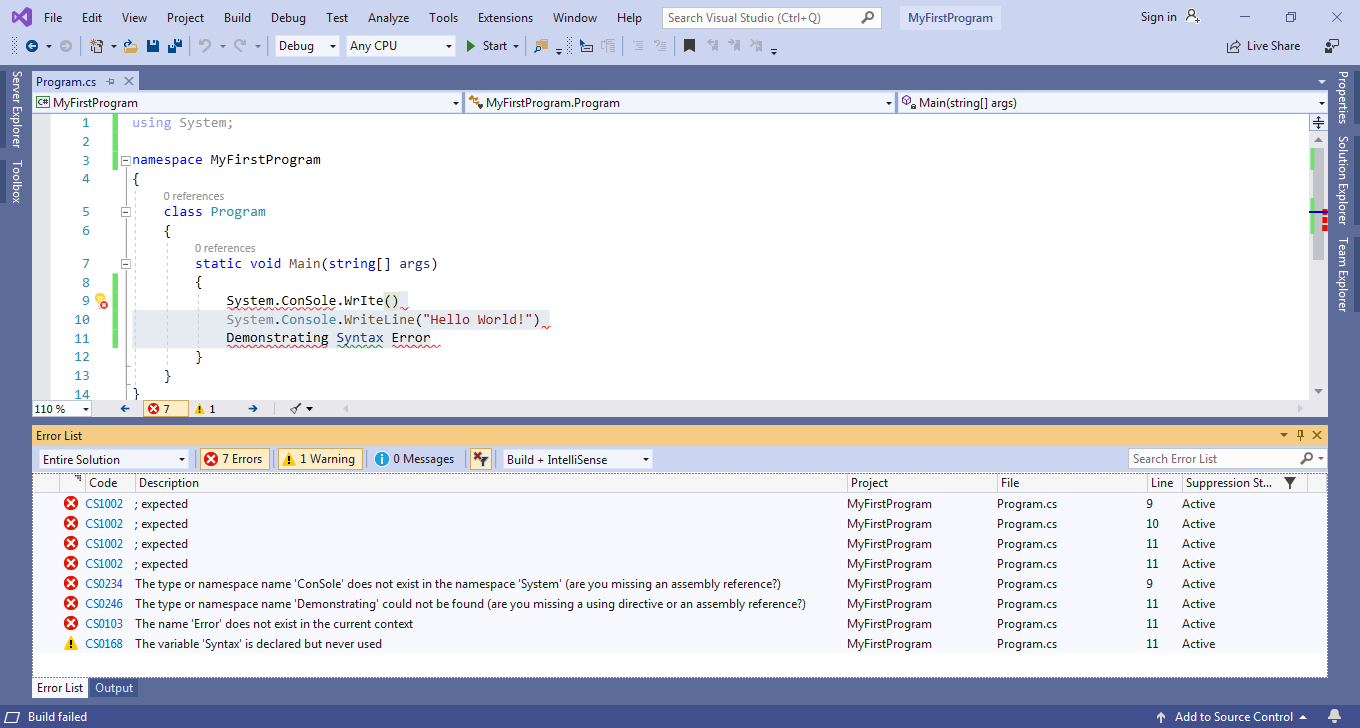Viewport: 1360px width, 728px height.
Task: Click the Find in Files icon
Action: pos(541,46)
